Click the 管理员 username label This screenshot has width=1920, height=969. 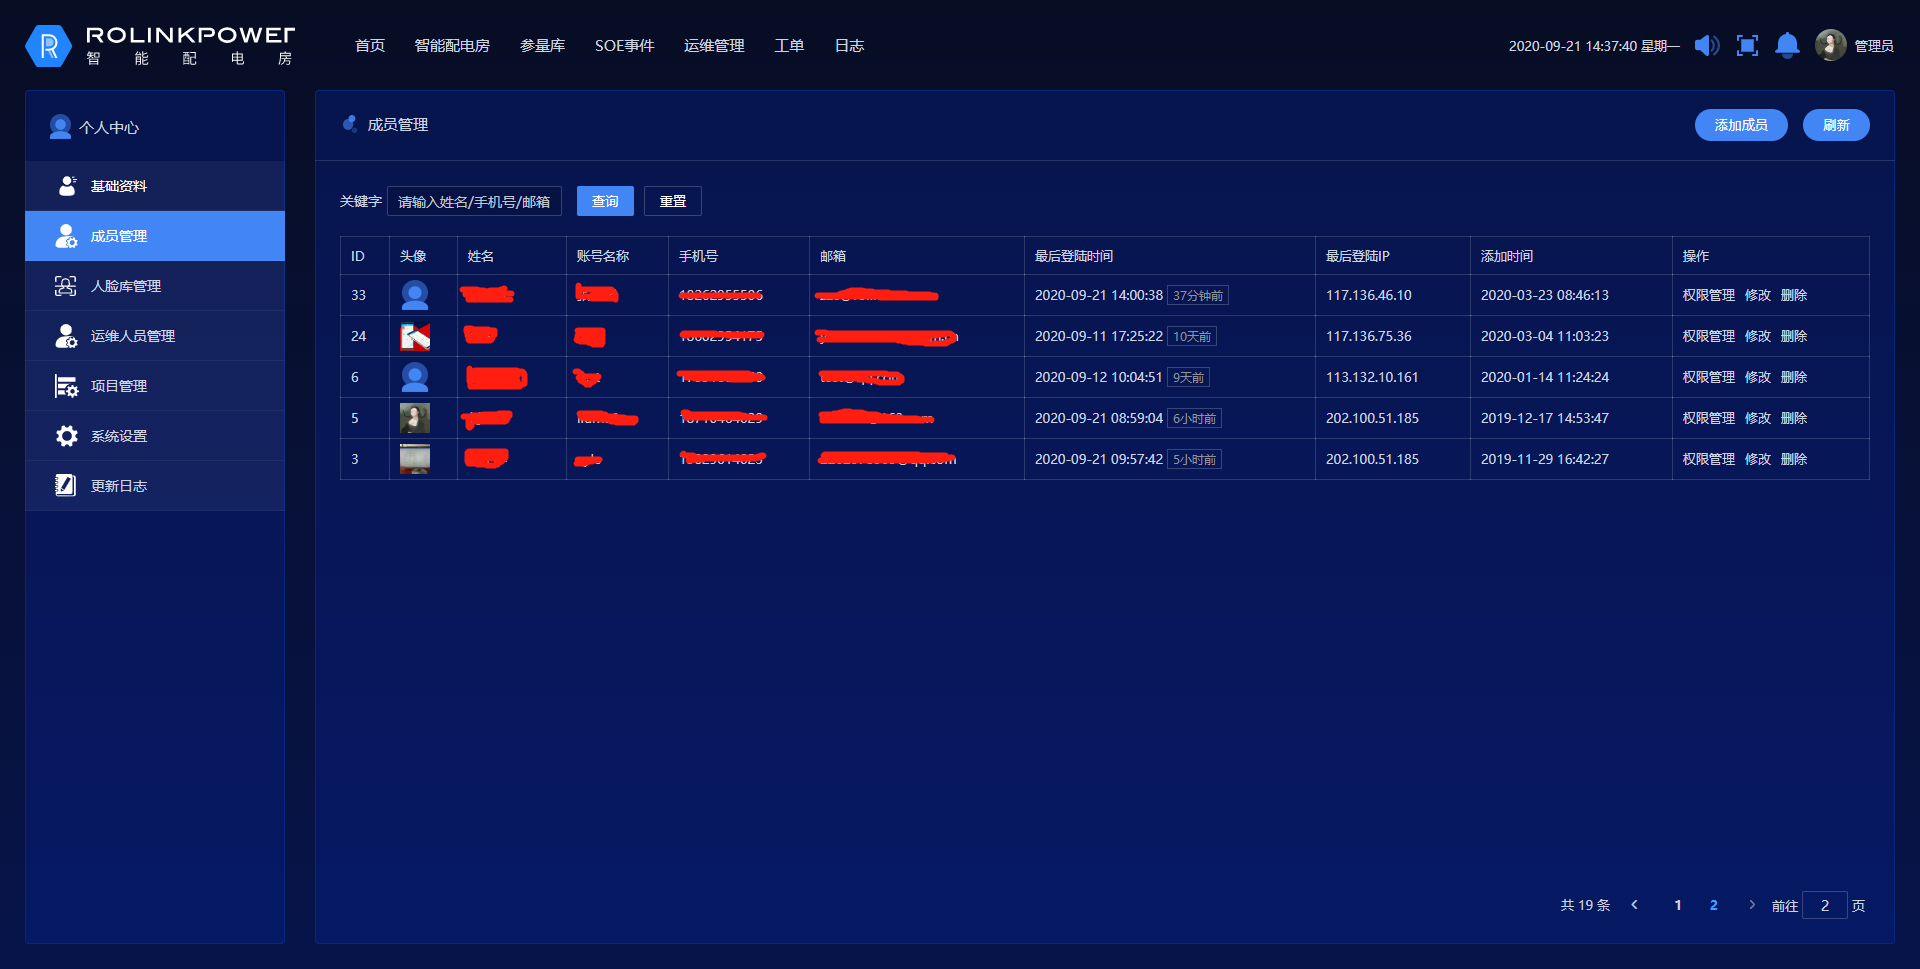tap(1874, 46)
